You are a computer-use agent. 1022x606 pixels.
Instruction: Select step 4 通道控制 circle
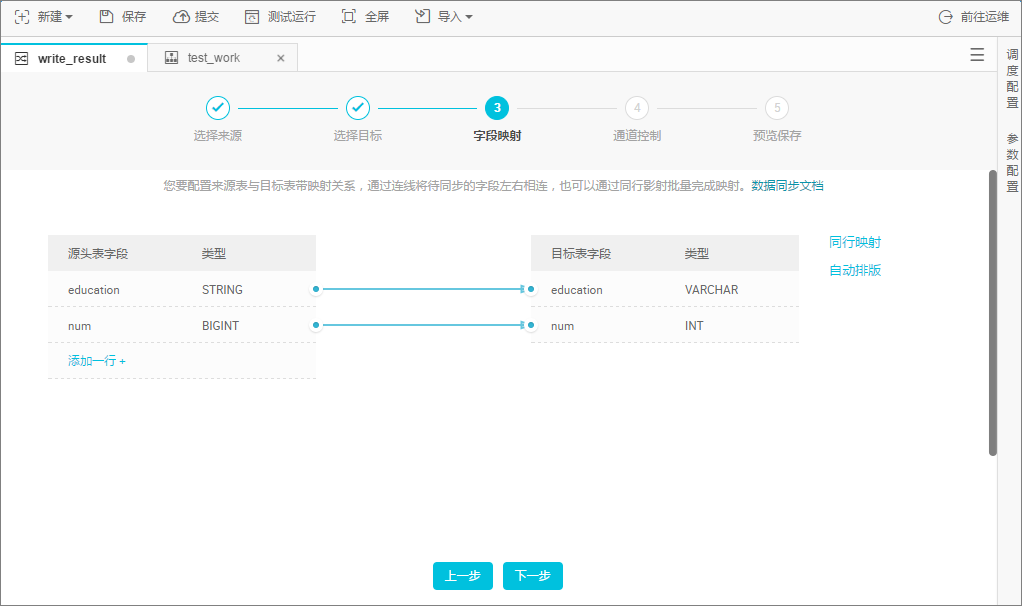click(x=637, y=108)
